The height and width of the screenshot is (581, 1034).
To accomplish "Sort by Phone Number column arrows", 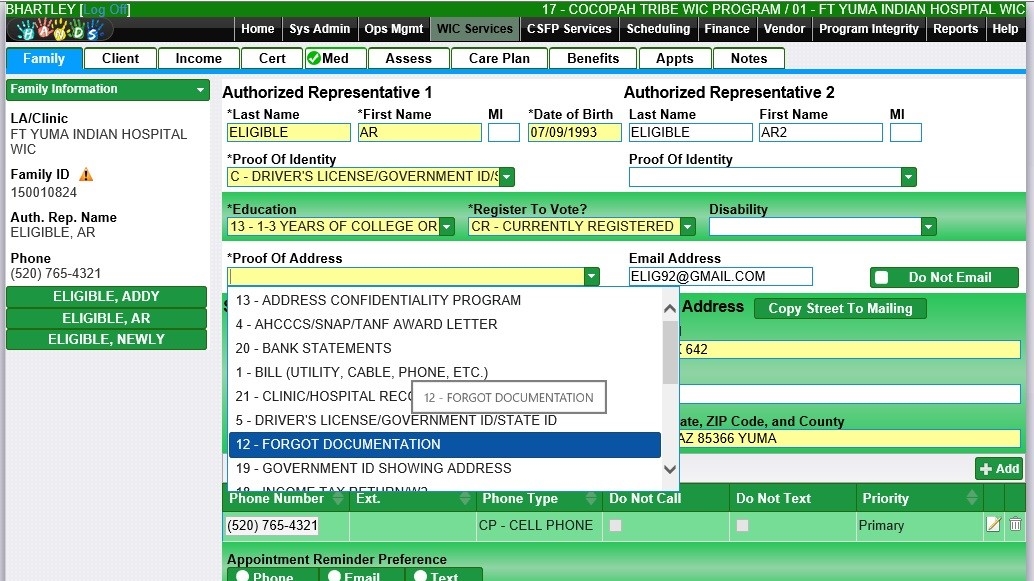I will (x=338, y=498).
